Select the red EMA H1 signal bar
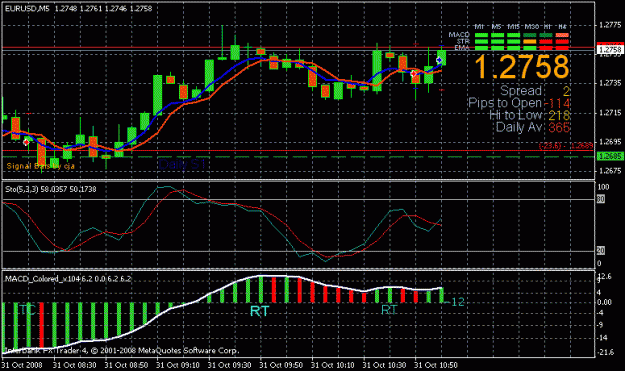This screenshot has width=625, height=371. pos(546,48)
